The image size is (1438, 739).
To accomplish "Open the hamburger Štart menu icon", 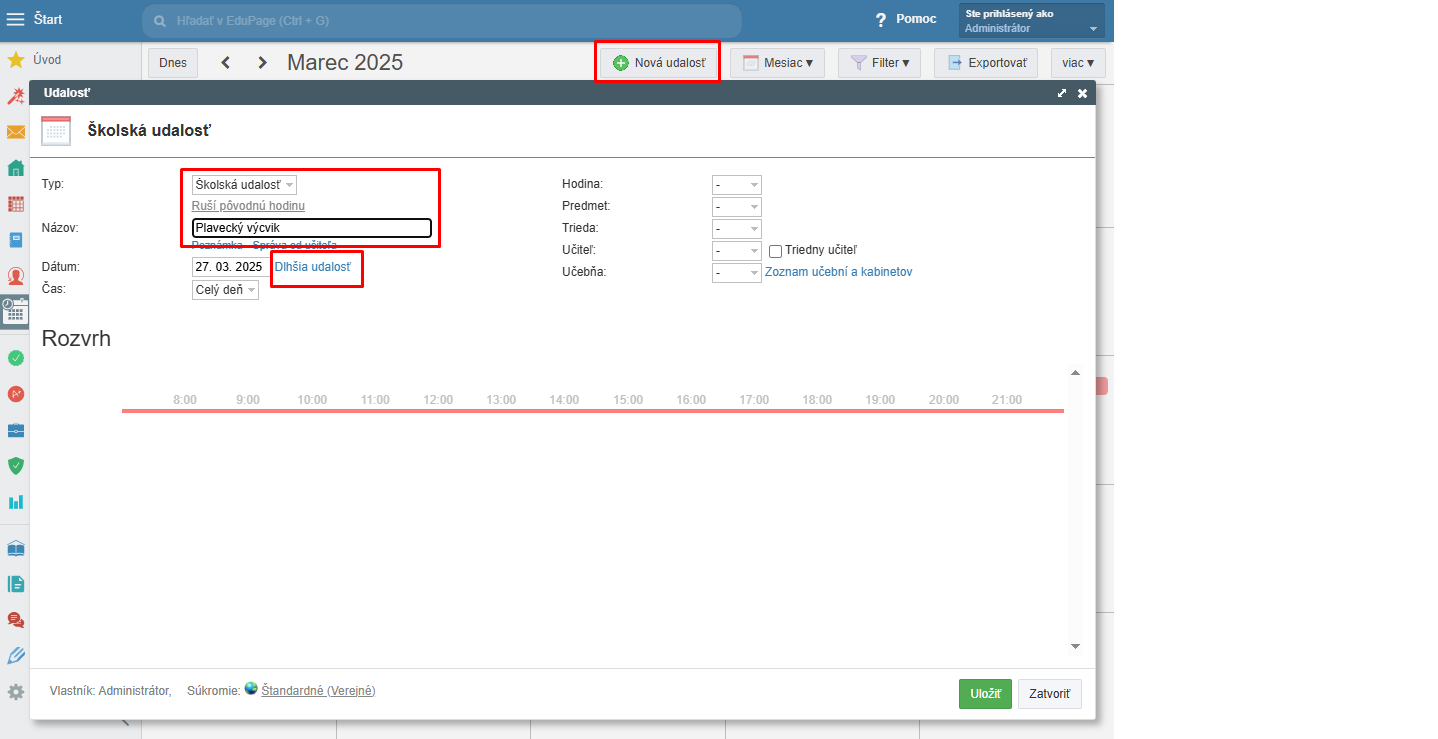I will click(15, 19).
